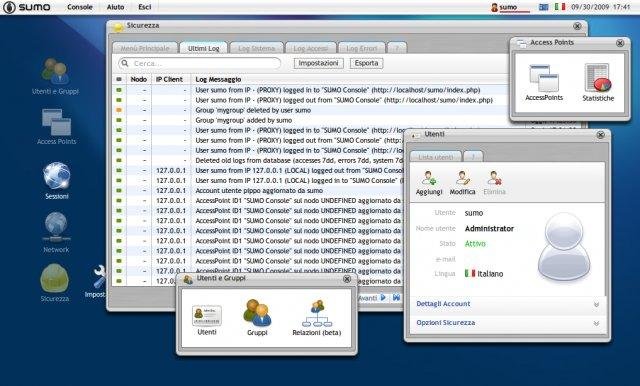The width and height of the screenshot is (640, 386).
Task: Click orange status marker of mygroup deleted row
Action: tap(119, 110)
